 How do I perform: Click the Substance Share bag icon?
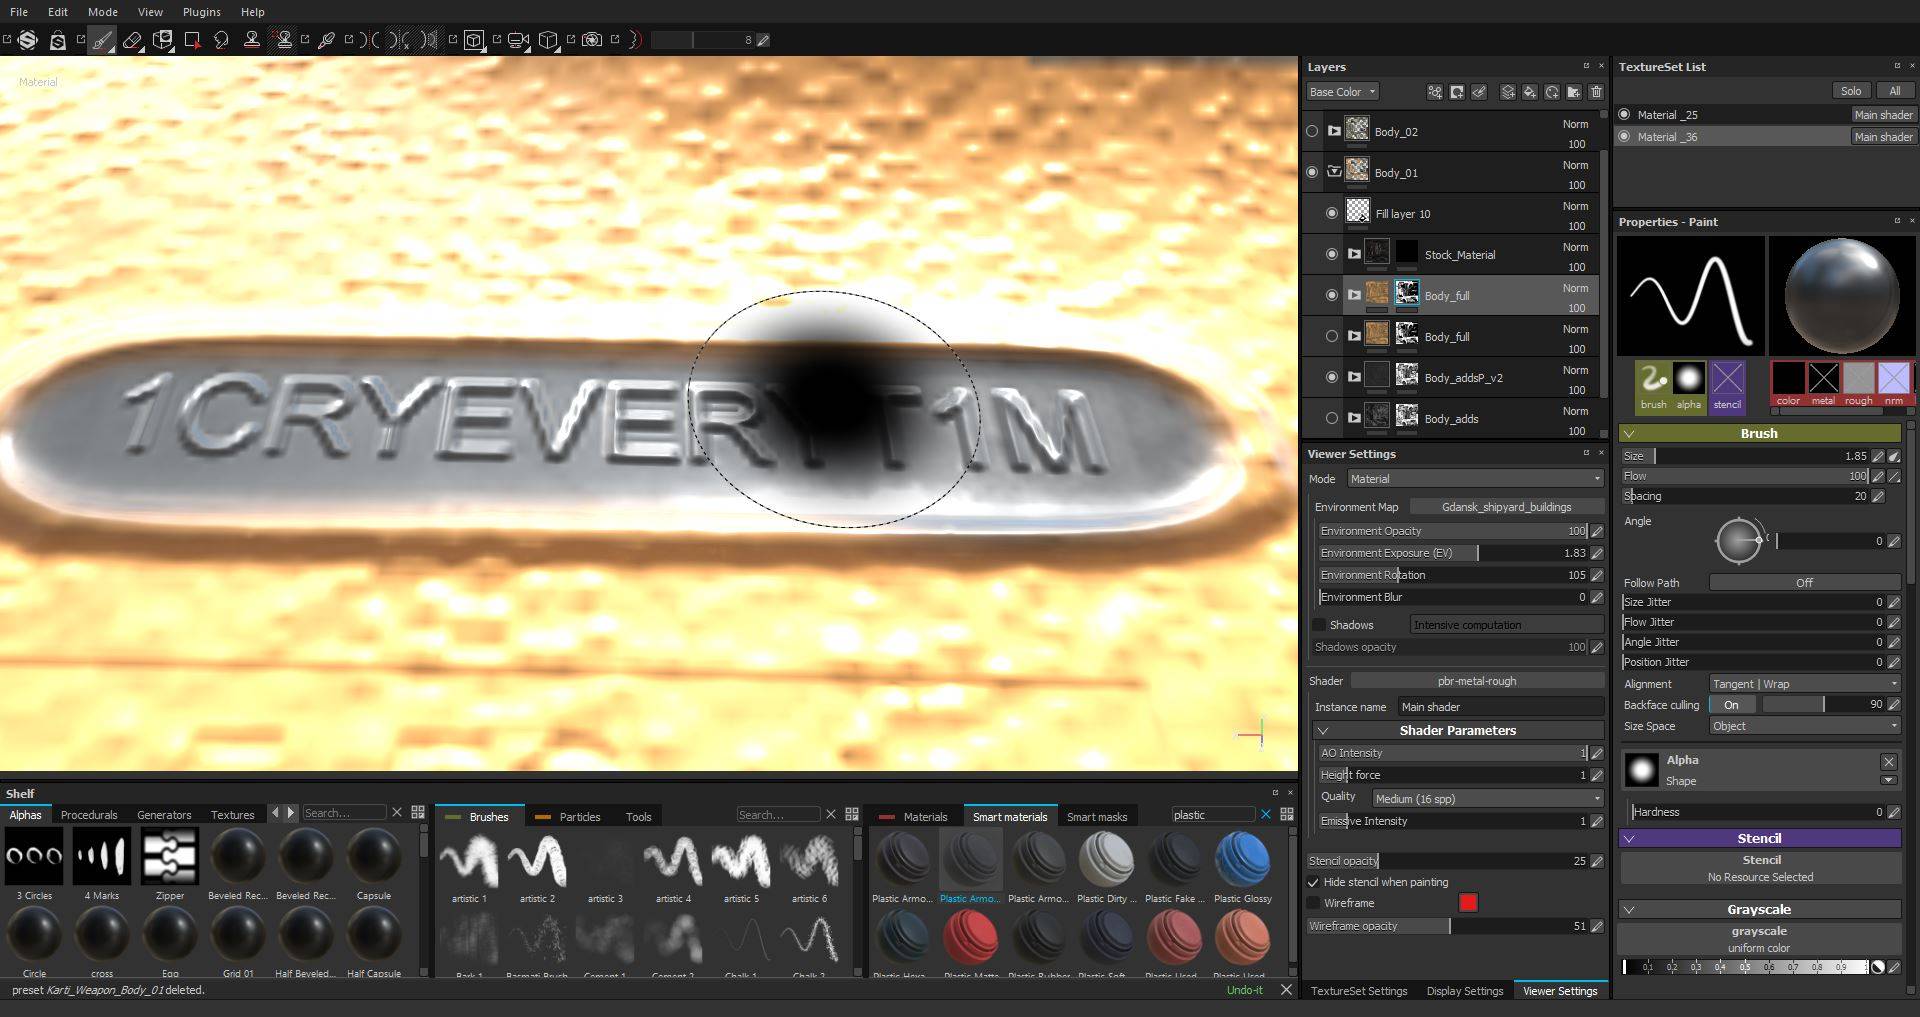coord(58,40)
